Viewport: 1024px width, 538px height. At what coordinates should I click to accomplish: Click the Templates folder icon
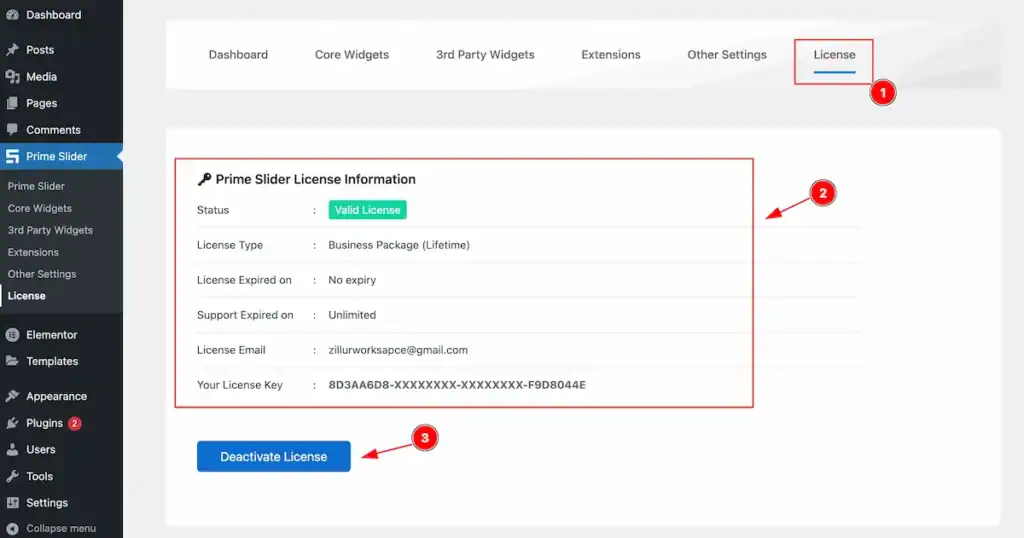(12, 361)
